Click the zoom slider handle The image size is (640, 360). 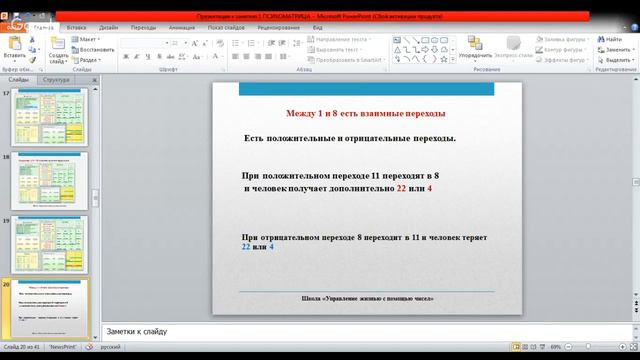[588, 347]
